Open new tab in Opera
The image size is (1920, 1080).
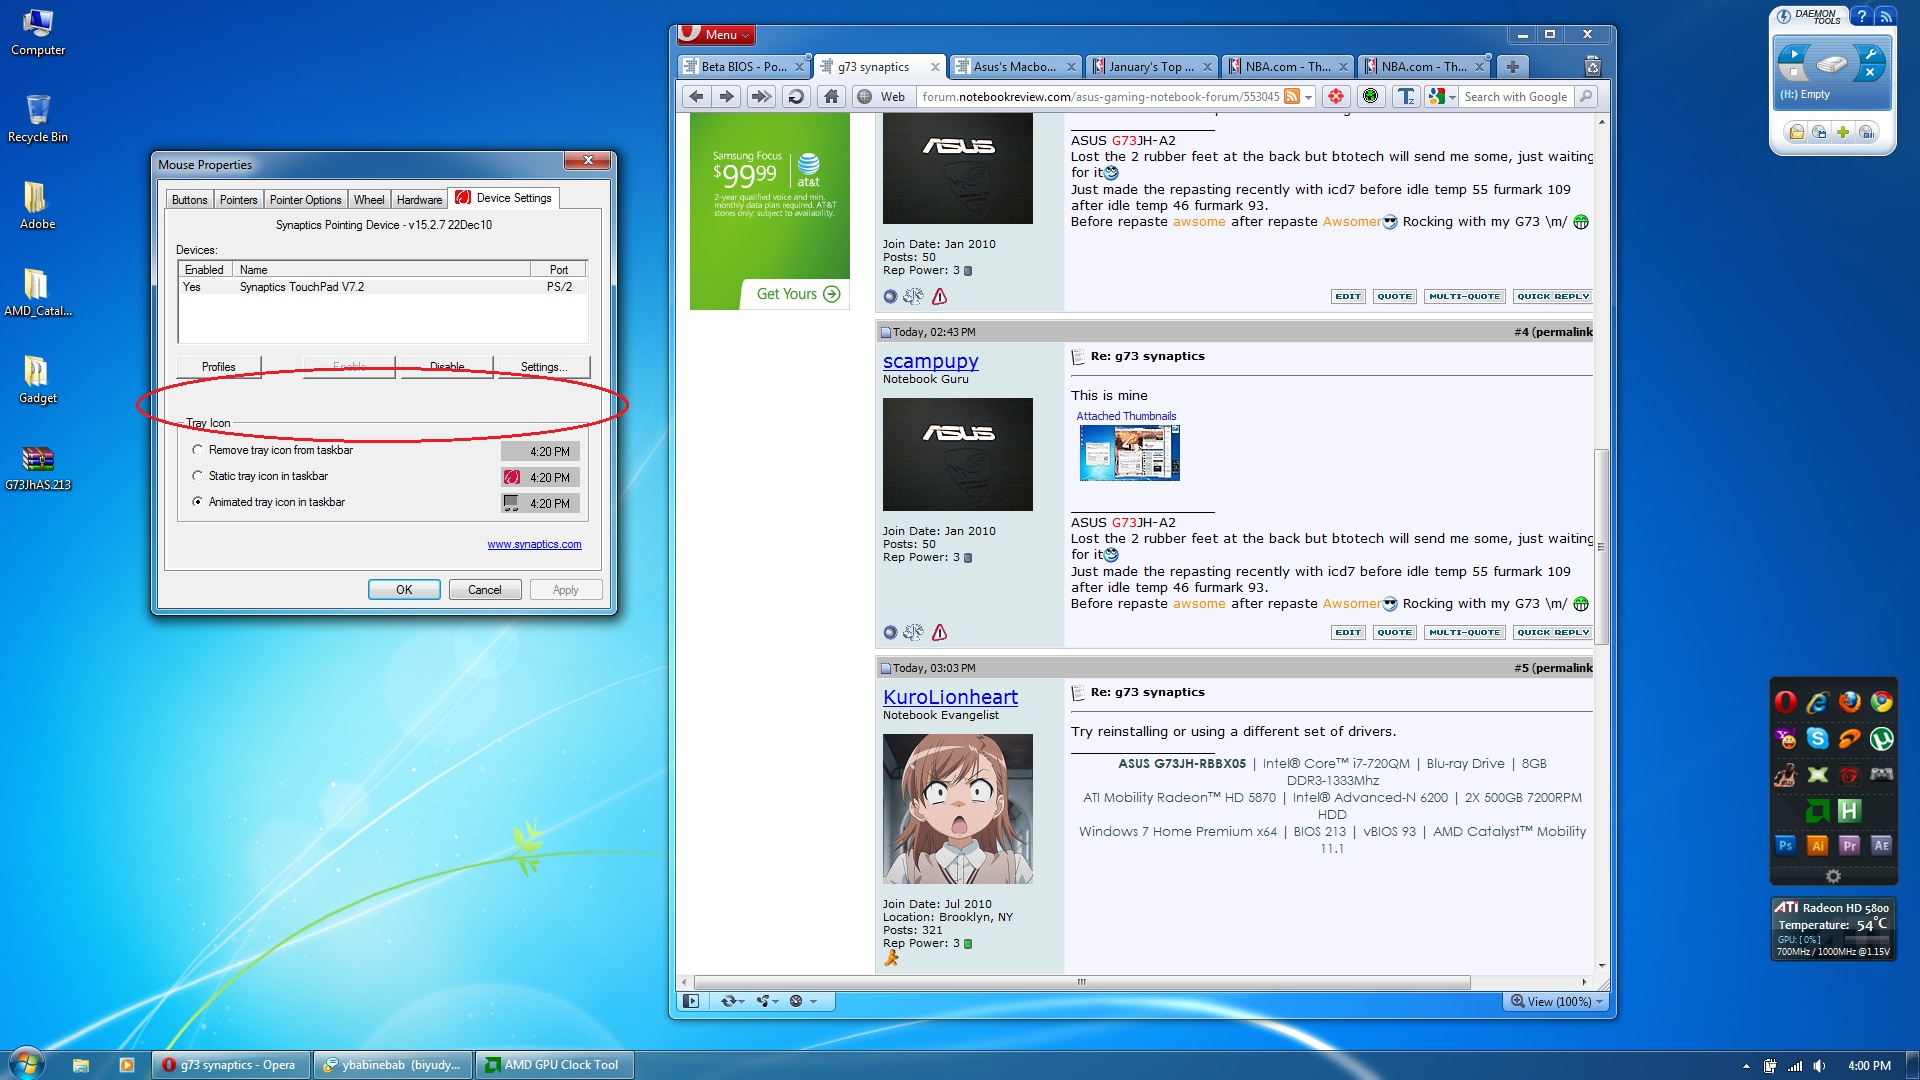(1512, 67)
